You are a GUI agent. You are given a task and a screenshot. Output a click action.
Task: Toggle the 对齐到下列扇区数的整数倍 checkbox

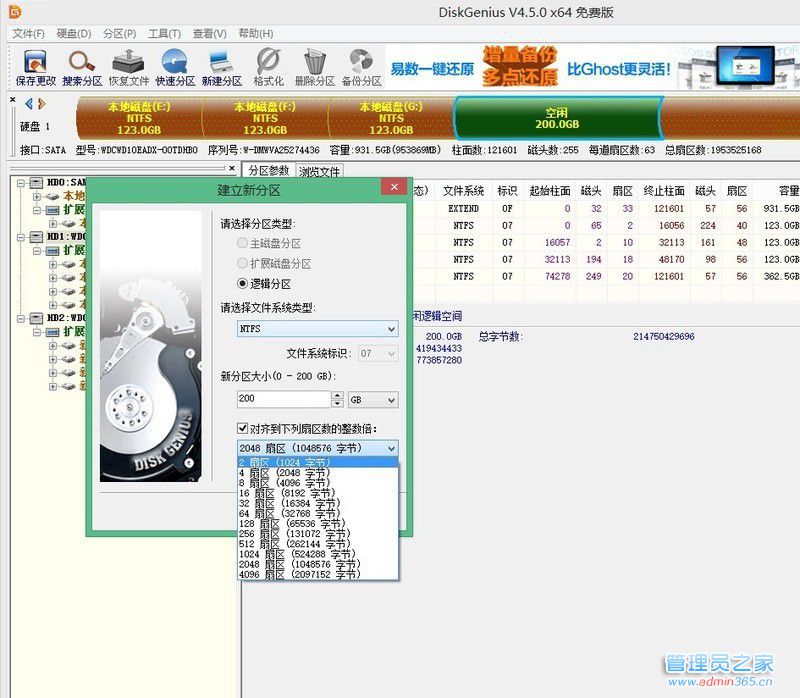243,428
